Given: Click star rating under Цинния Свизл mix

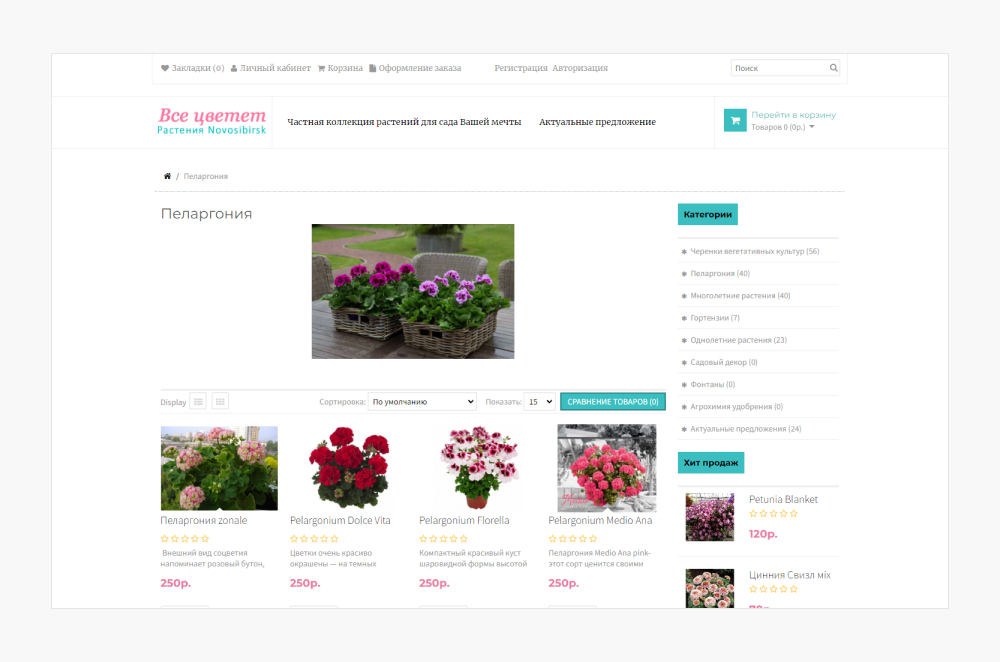Looking at the screenshot, I should [x=774, y=589].
